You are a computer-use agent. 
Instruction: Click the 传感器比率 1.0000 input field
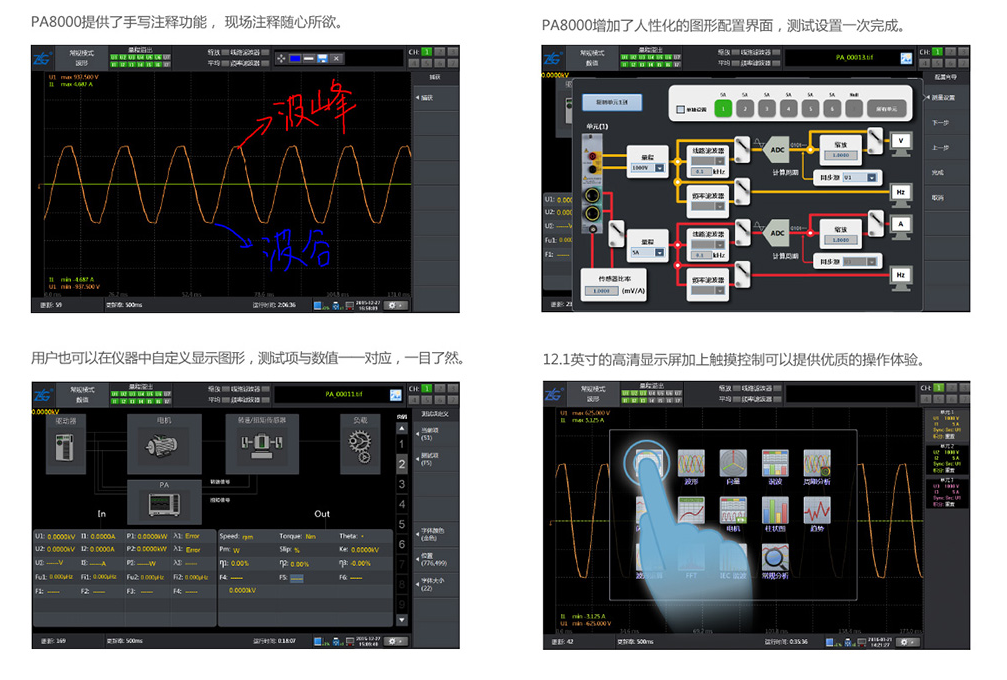pyautogui.click(x=602, y=291)
